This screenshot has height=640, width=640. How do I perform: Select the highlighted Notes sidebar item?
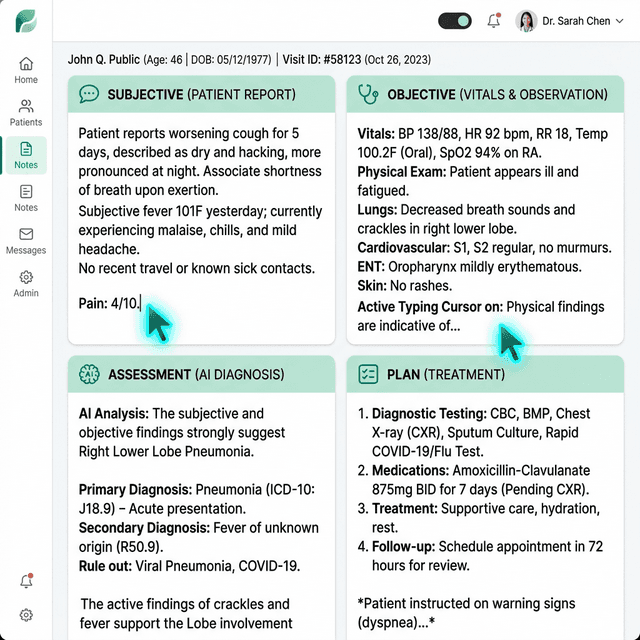coord(26,155)
